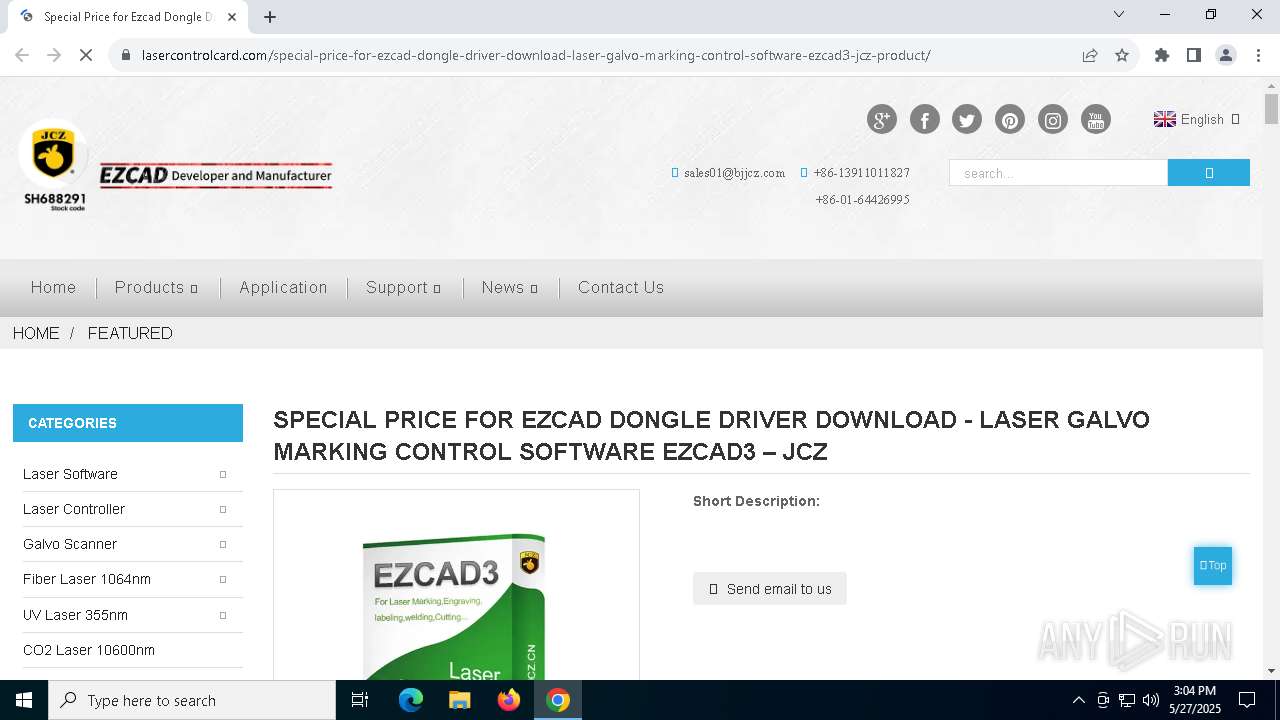Open the English language selector
Image resolution: width=1280 pixels, height=720 pixels.
1196,119
